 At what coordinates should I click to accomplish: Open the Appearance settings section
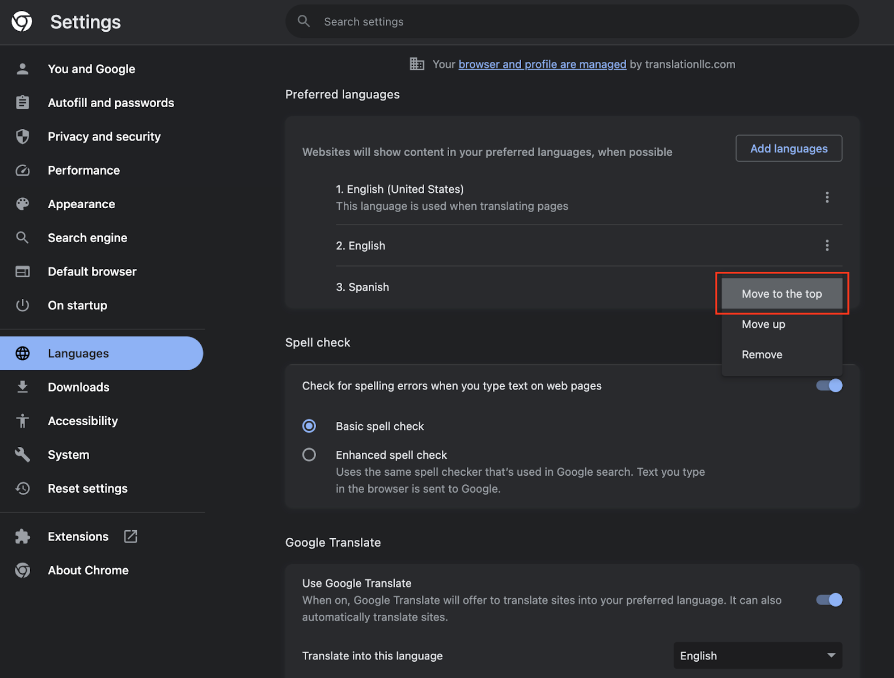point(82,204)
